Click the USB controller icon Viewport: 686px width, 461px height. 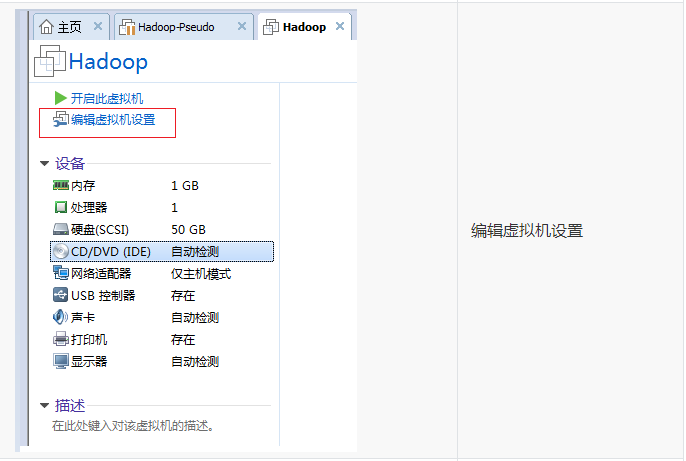coord(60,295)
